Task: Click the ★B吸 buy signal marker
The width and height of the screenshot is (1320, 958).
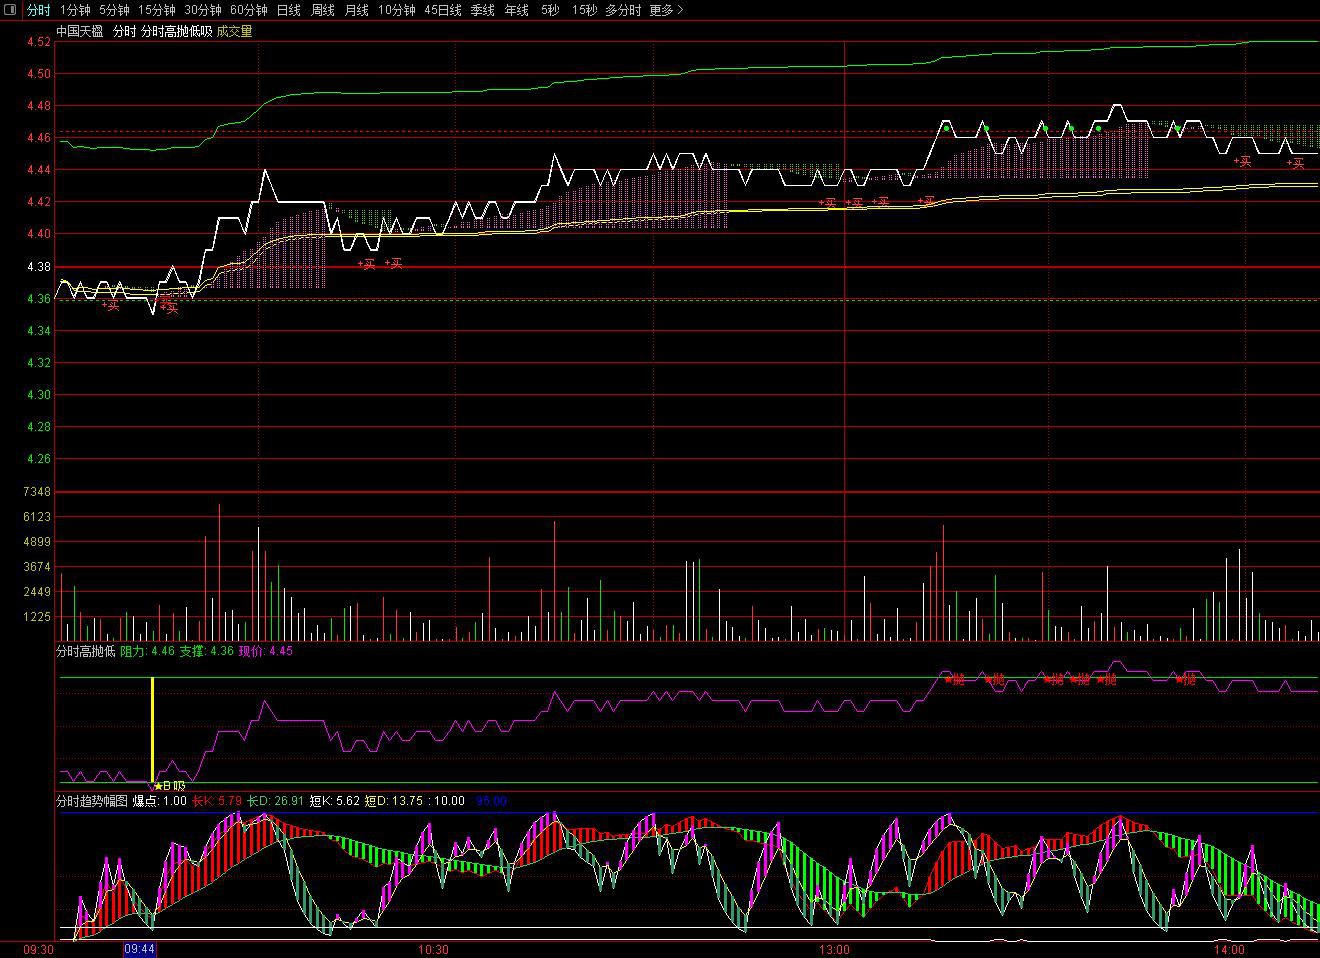Action: click(x=169, y=786)
